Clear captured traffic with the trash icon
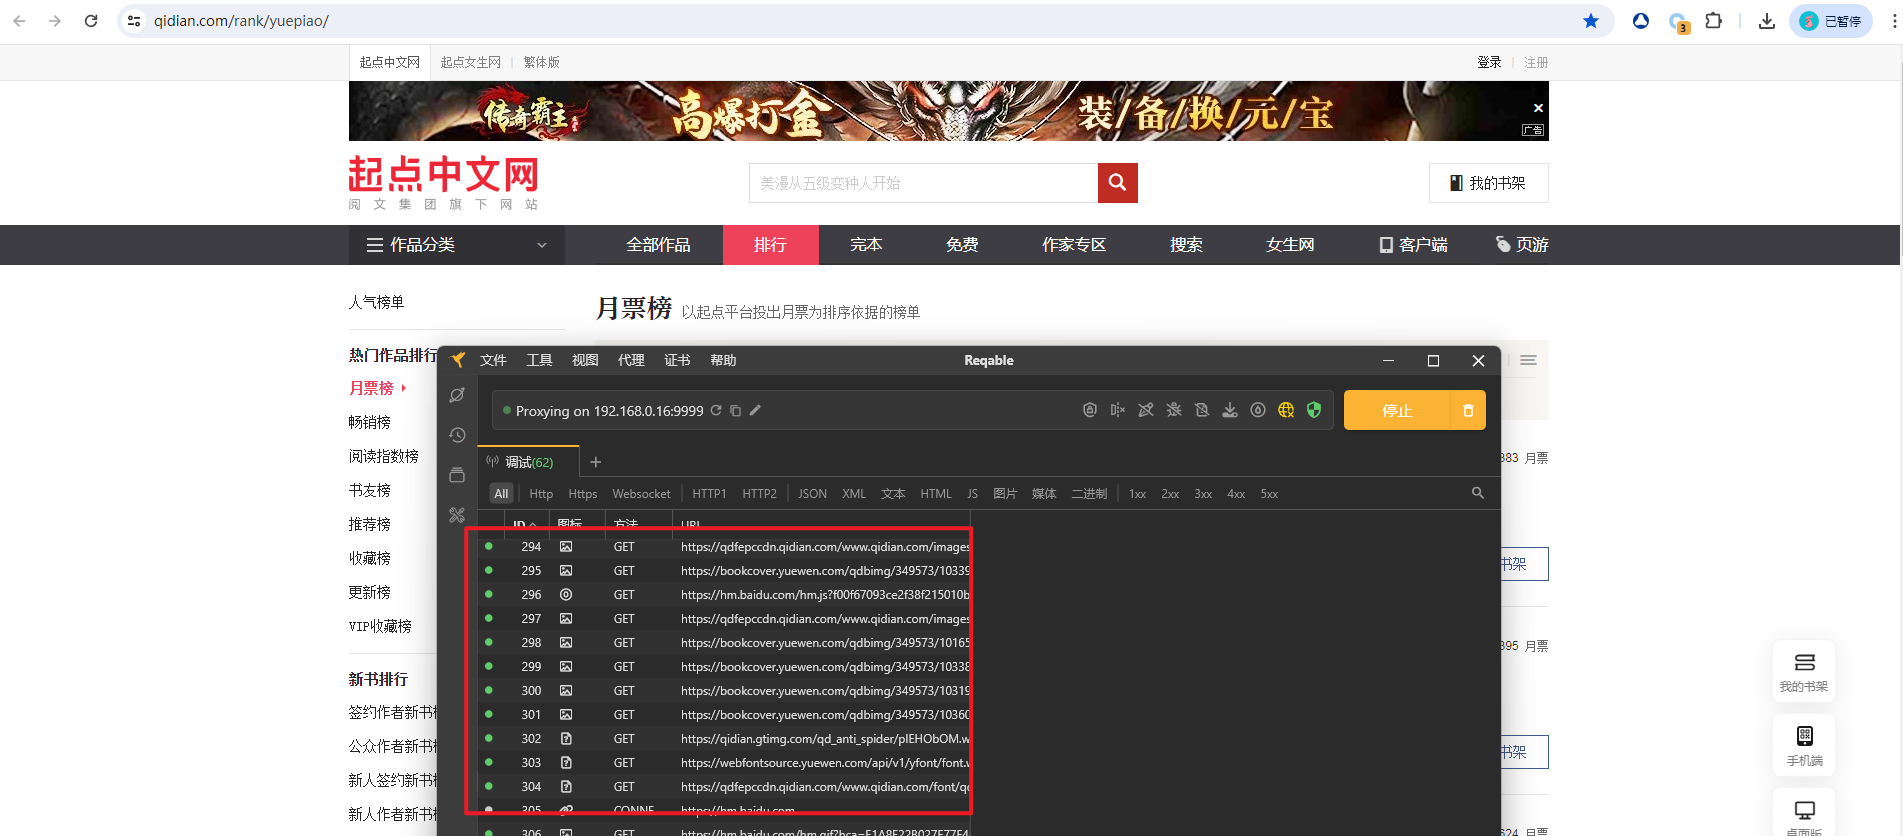Screen dimensions: 1903x836 1468,410
